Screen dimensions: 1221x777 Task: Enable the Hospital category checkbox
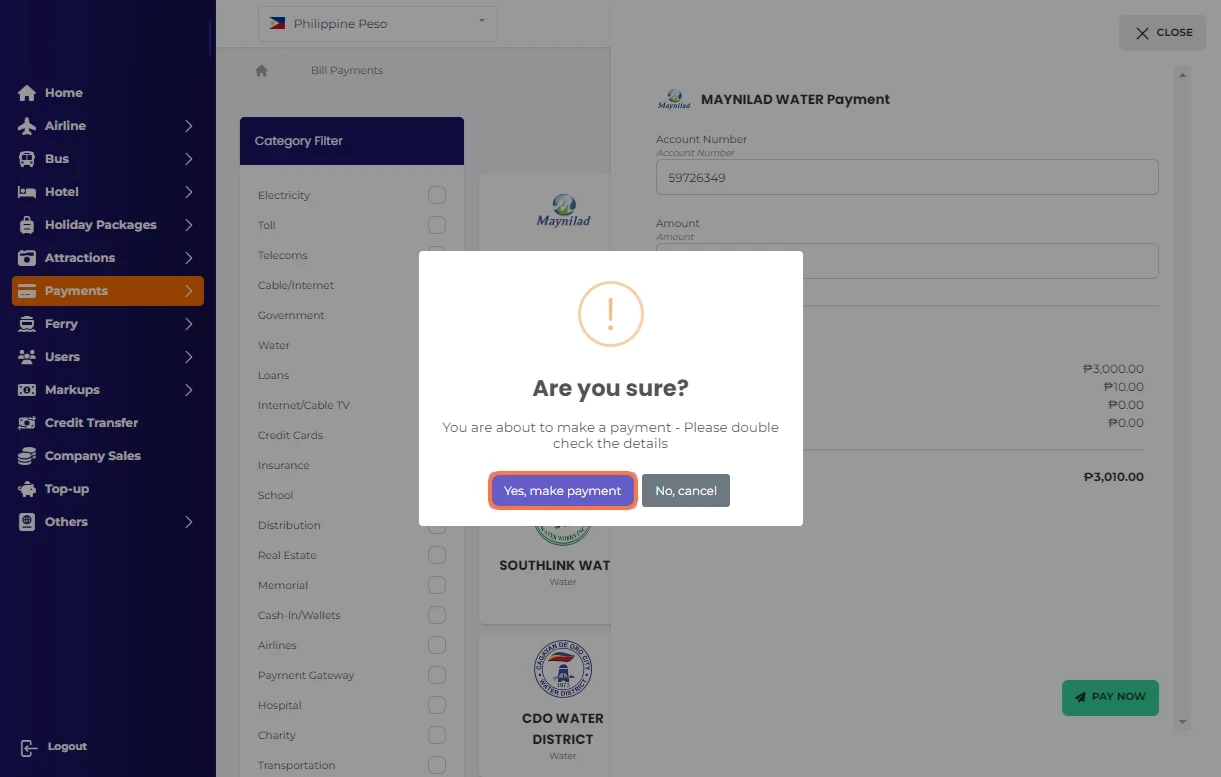437,705
